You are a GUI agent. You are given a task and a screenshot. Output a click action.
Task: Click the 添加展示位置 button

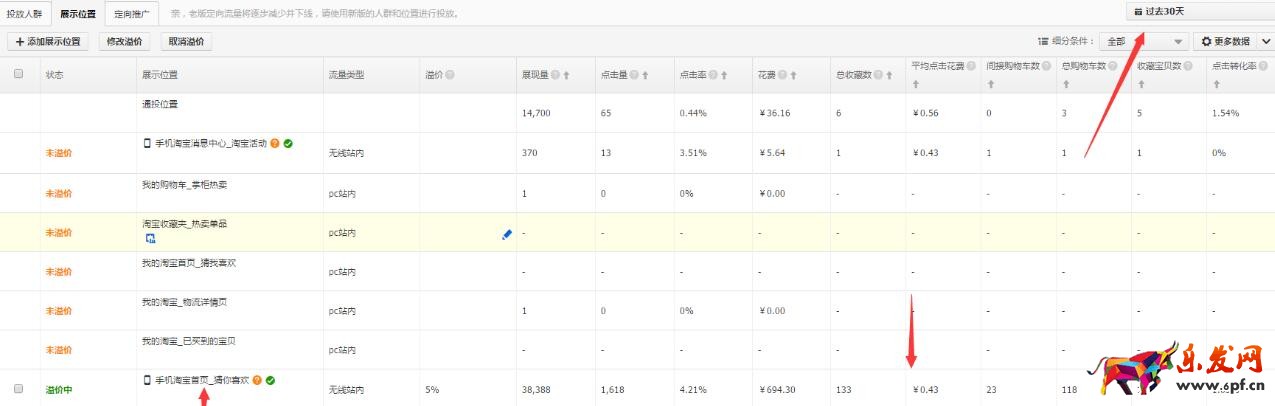(x=48, y=42)
